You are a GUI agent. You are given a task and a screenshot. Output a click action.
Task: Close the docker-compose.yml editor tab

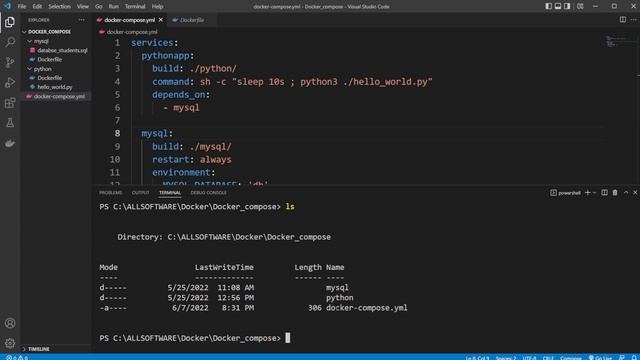click(x=161, y=20)
